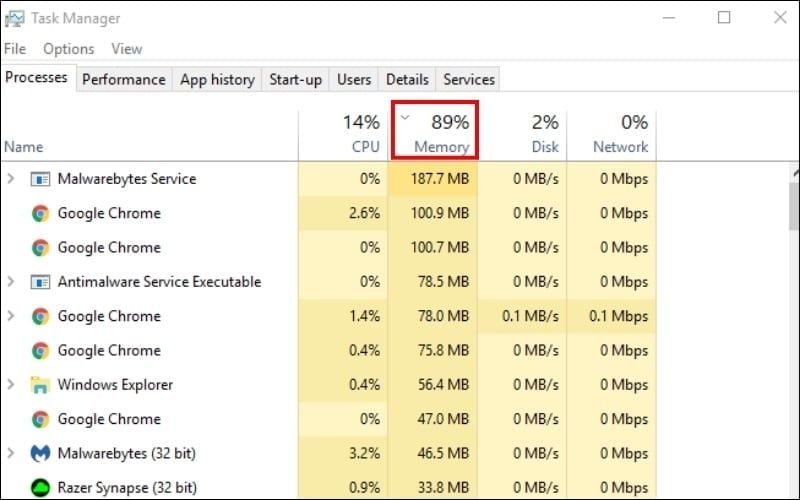Expand the Windows Explorer process group
Viewport: 800px width, 500px height.
[11, 385]
